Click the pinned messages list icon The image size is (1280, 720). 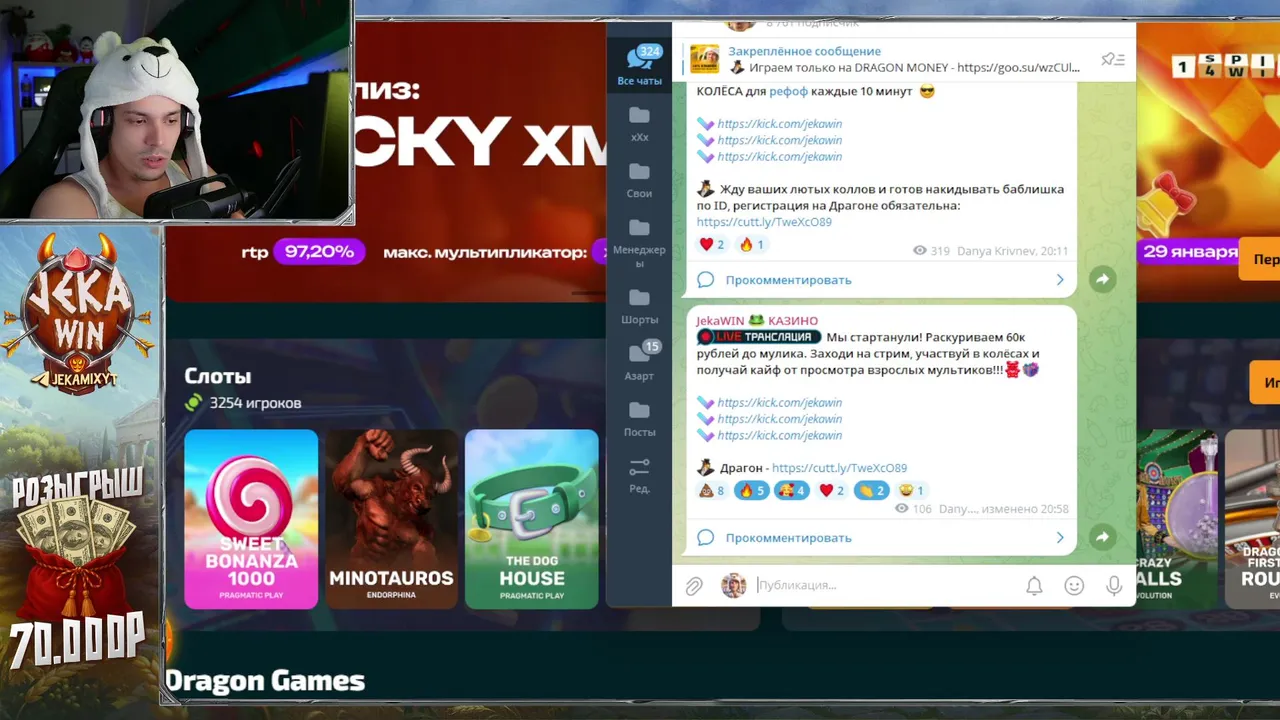(1113, 59)
